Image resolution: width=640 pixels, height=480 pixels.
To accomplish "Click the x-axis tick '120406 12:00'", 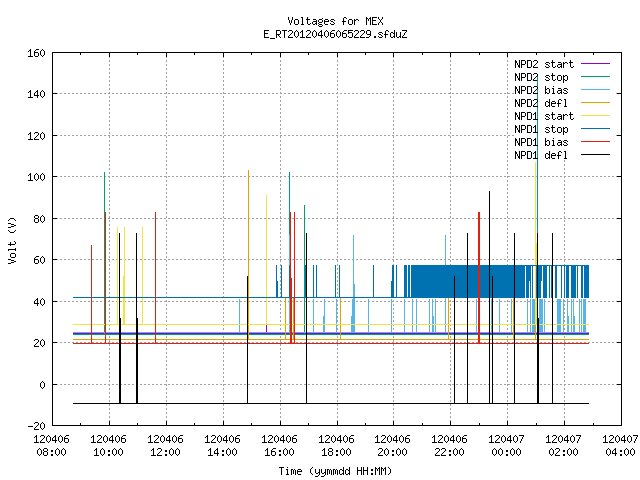I will click(165, 446).
